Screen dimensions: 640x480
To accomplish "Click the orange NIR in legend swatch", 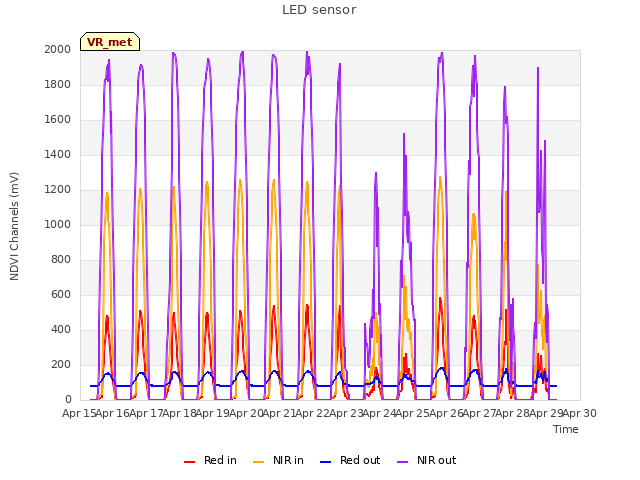I will click(258, 462).
